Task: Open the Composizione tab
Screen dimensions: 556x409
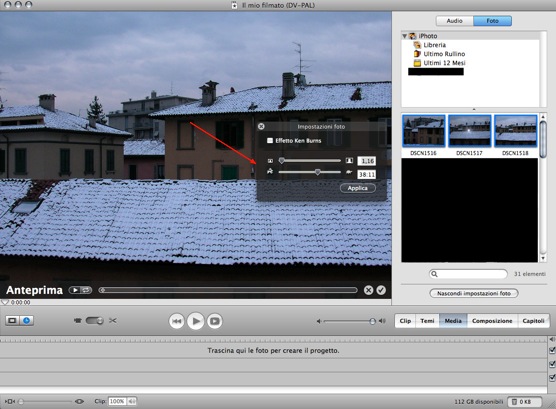Action: click(492, 321)
